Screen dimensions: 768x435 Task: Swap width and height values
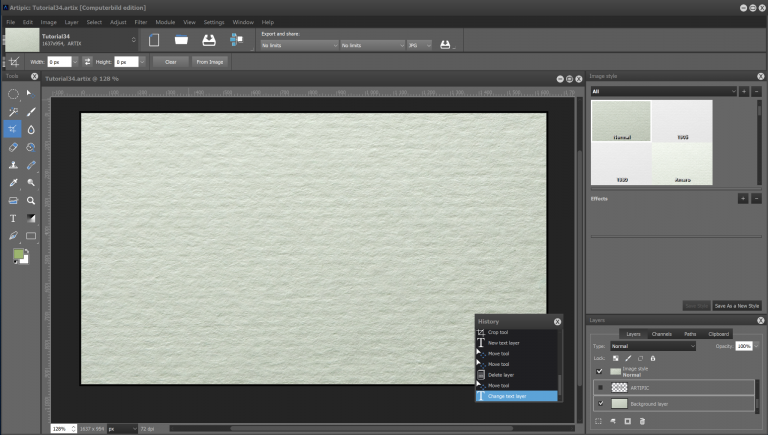(x=87, y=62)
